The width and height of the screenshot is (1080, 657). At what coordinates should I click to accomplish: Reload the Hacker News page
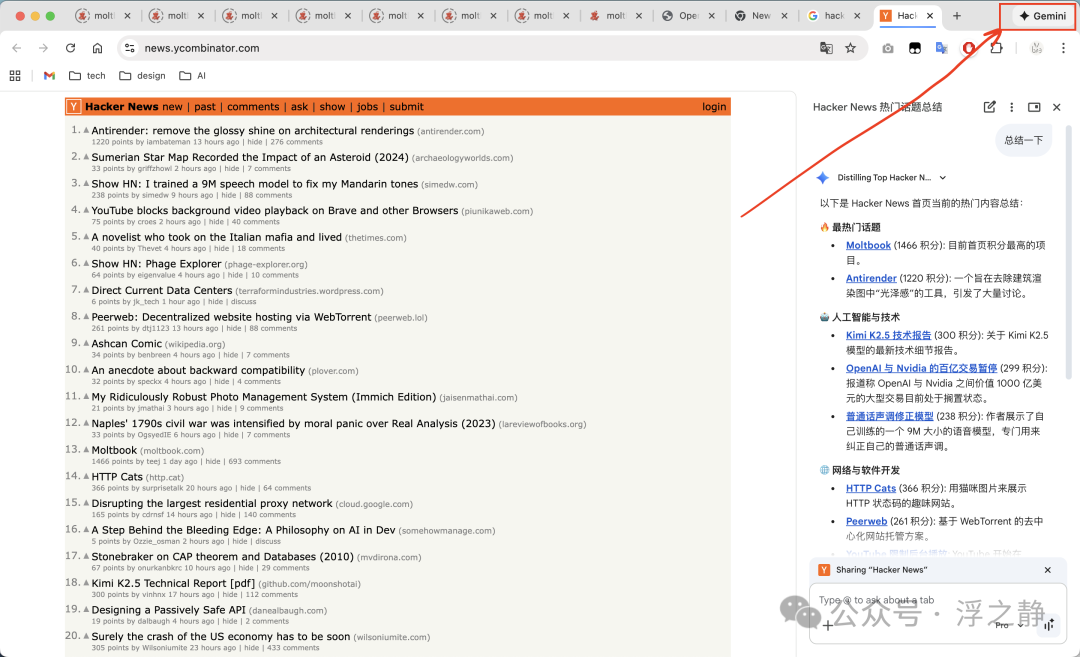coord(70,48)
